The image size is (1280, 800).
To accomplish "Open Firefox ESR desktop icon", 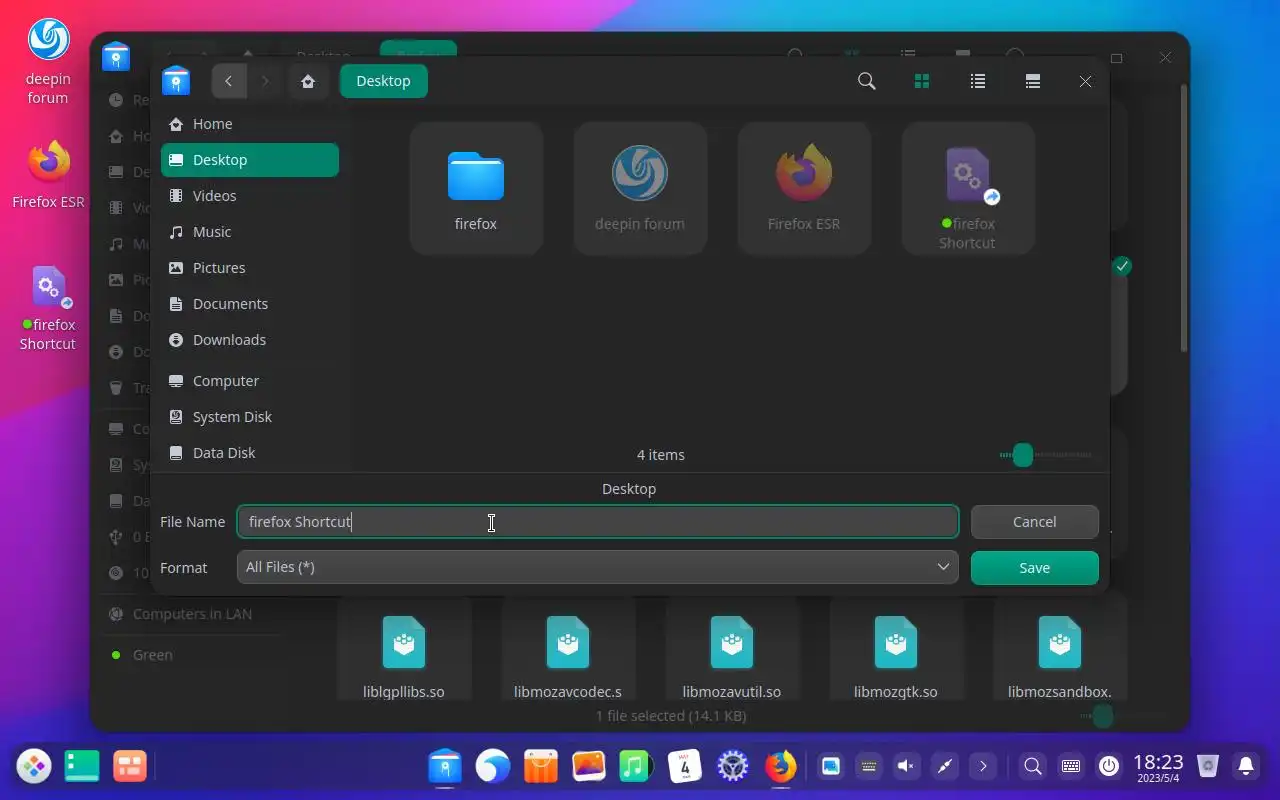I will pyautogui.click(x=48, y=175).
